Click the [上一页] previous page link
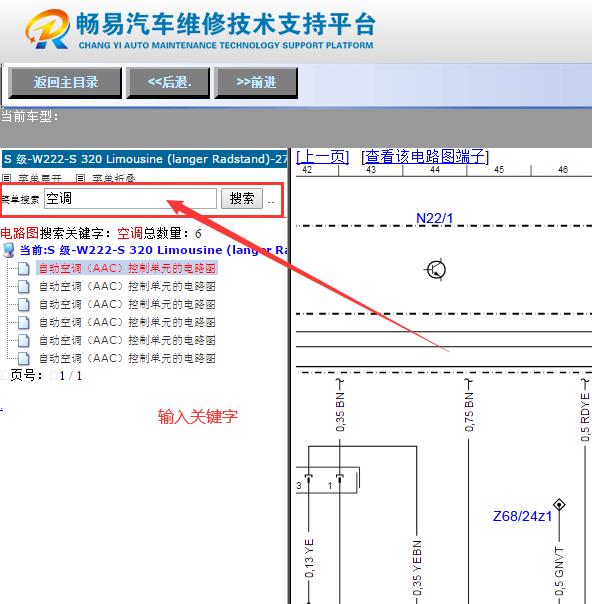 pyautogui.click(x=322, y=157)
